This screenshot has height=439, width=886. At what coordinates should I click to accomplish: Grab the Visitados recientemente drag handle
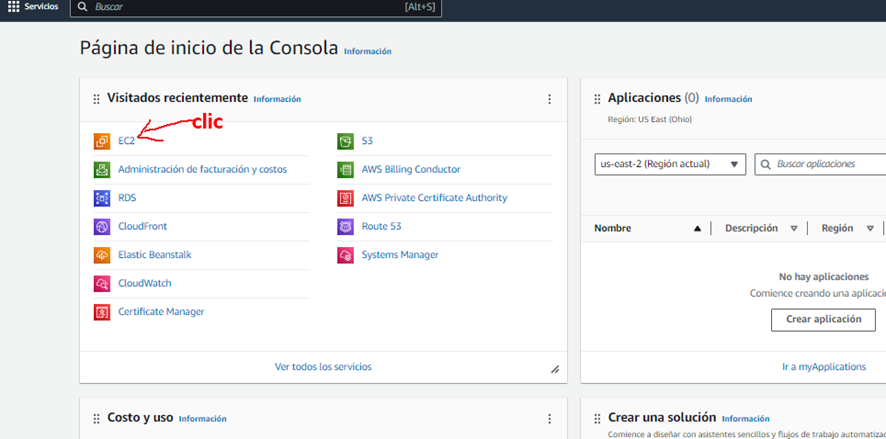pyautogui.click(x=96, y=99)
